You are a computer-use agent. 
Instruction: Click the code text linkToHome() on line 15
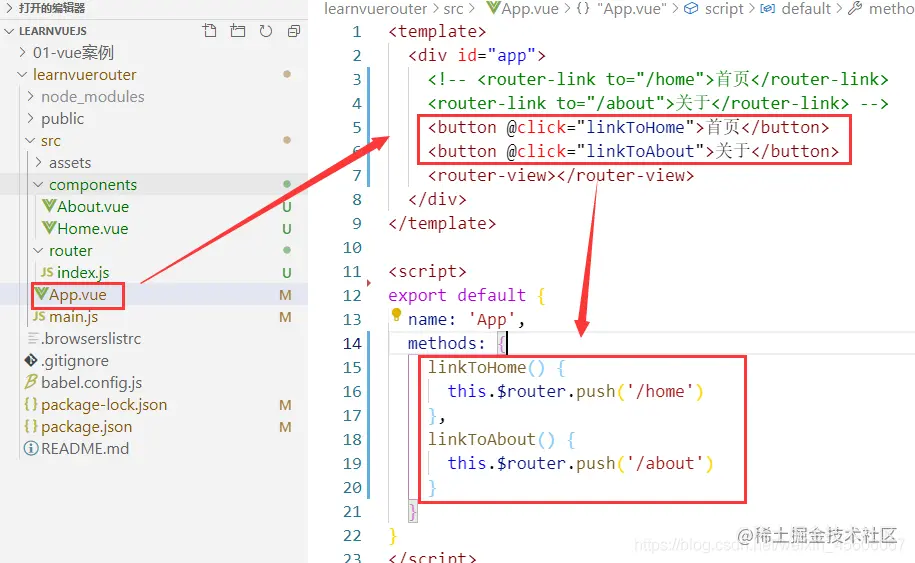[486, 368]
